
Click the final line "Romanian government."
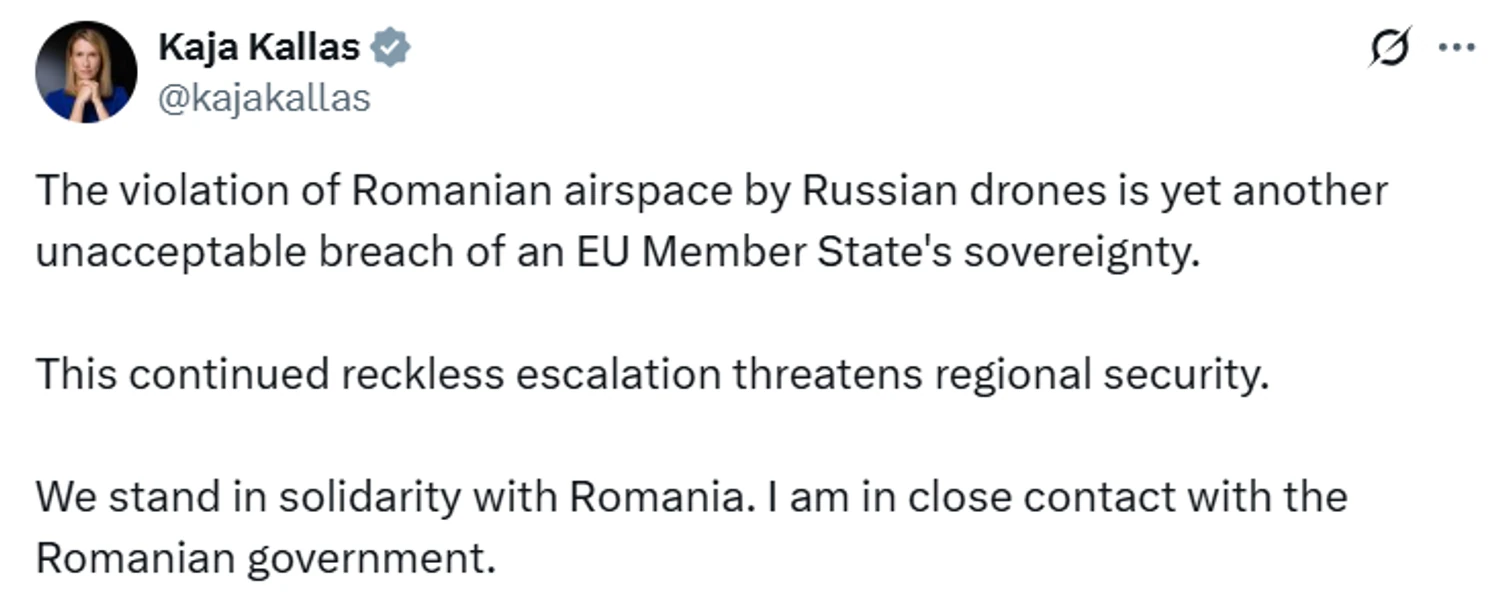[x=266, y=559]
